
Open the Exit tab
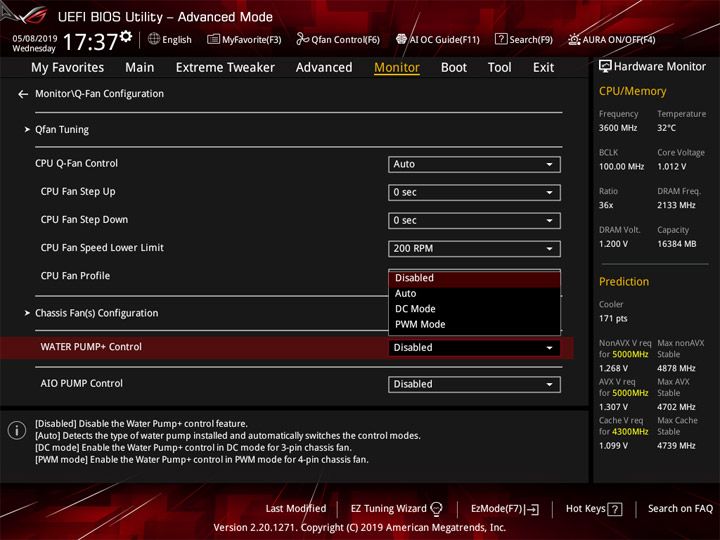tap(543, 68)
